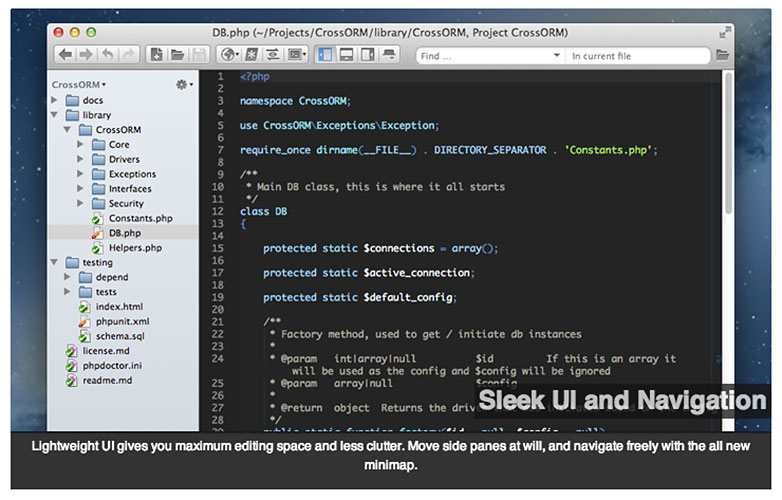Screen dimensions: 782x500
Task: Go forward with the right arrow toolbar icon
Action: (x=86, y=55)
